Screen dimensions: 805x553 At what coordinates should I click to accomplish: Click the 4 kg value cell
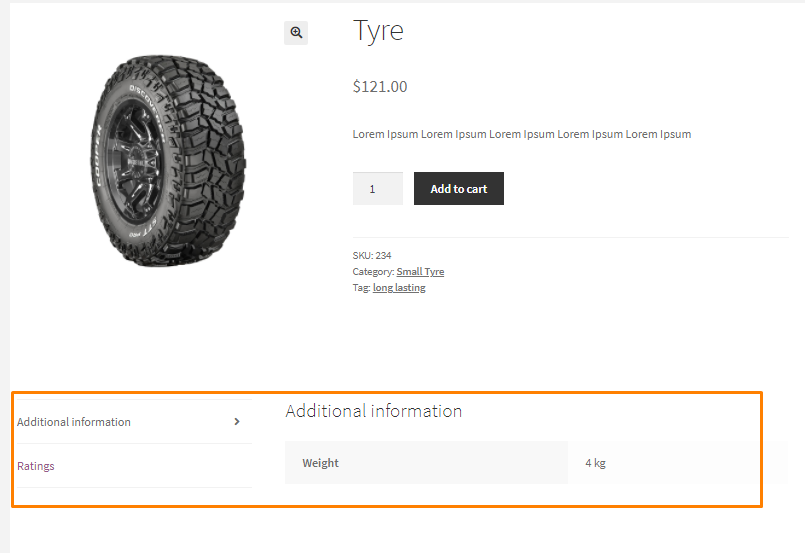pyautogui.click(x=678, y=463)
